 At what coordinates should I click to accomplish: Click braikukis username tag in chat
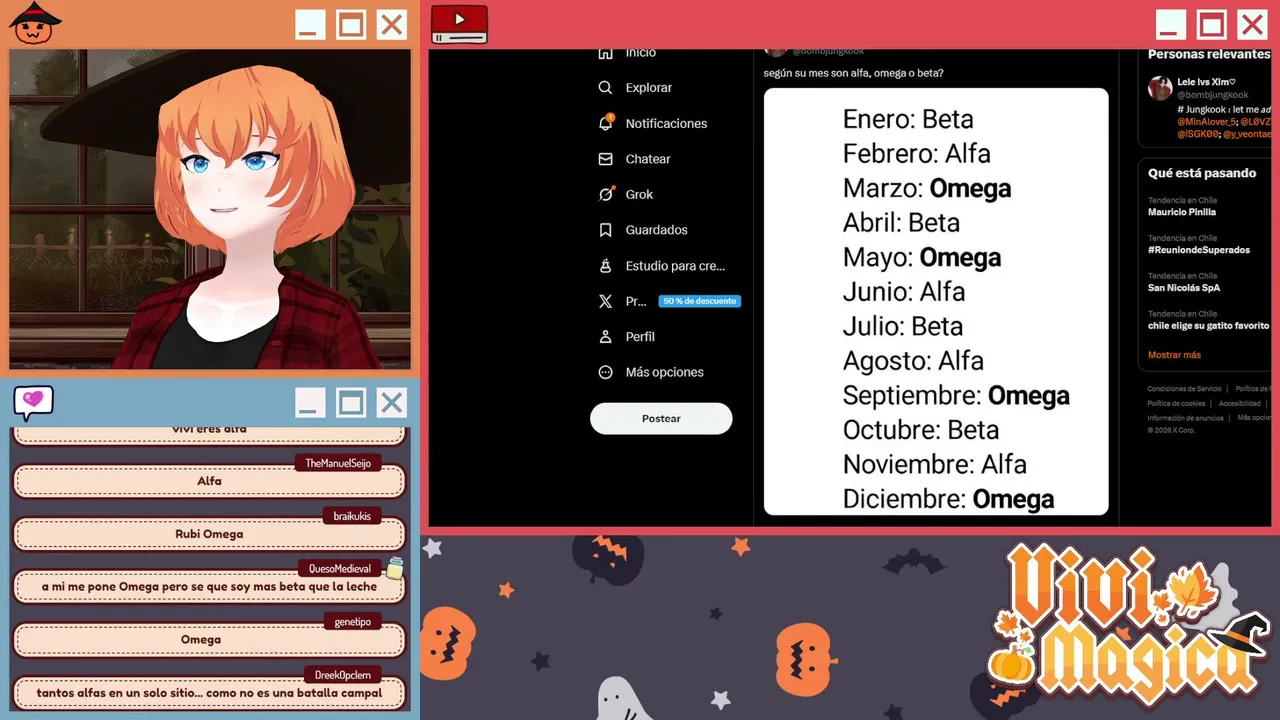pyautogui.click(x=352, y=516)
